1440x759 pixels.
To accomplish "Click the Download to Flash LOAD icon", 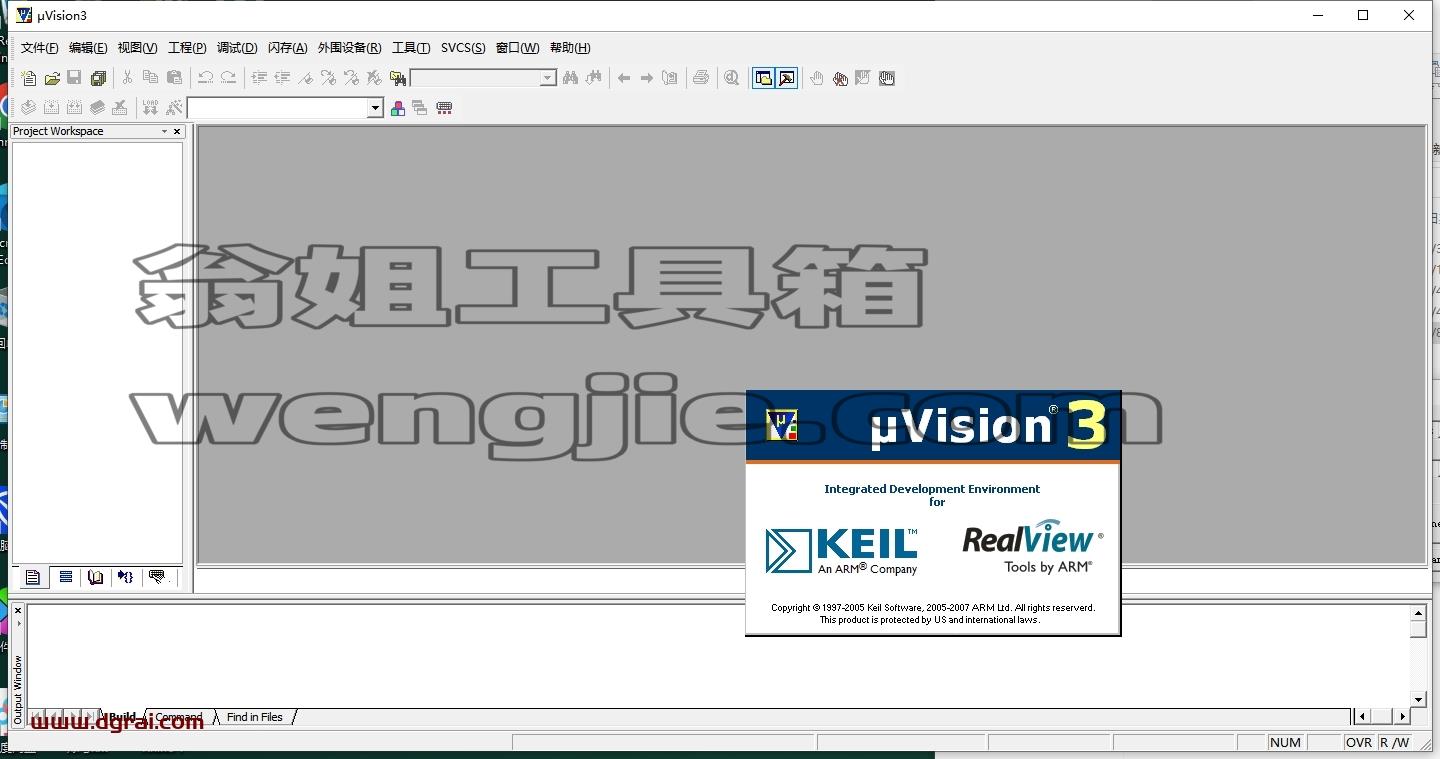I will 150,108.
